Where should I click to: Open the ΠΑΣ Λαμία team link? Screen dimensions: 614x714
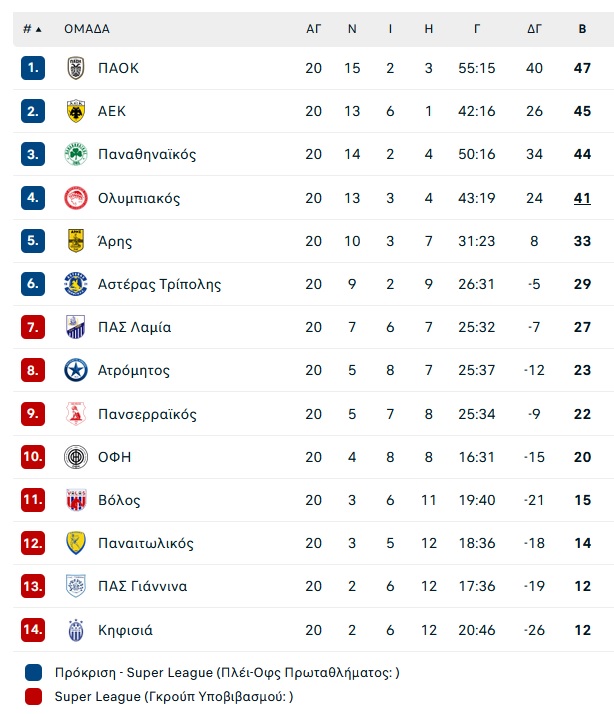(134, 327)
